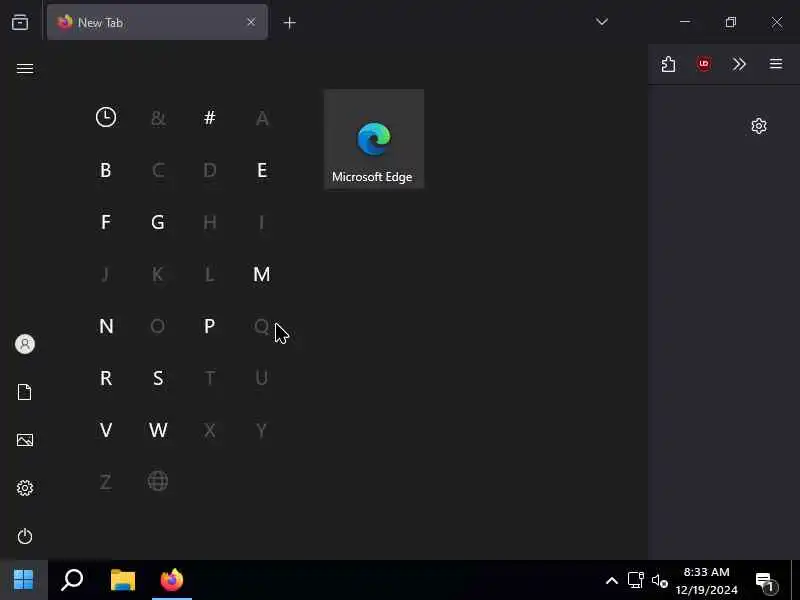
Task: Expand the Start menu hamburger button
Action: click(25, 68)
